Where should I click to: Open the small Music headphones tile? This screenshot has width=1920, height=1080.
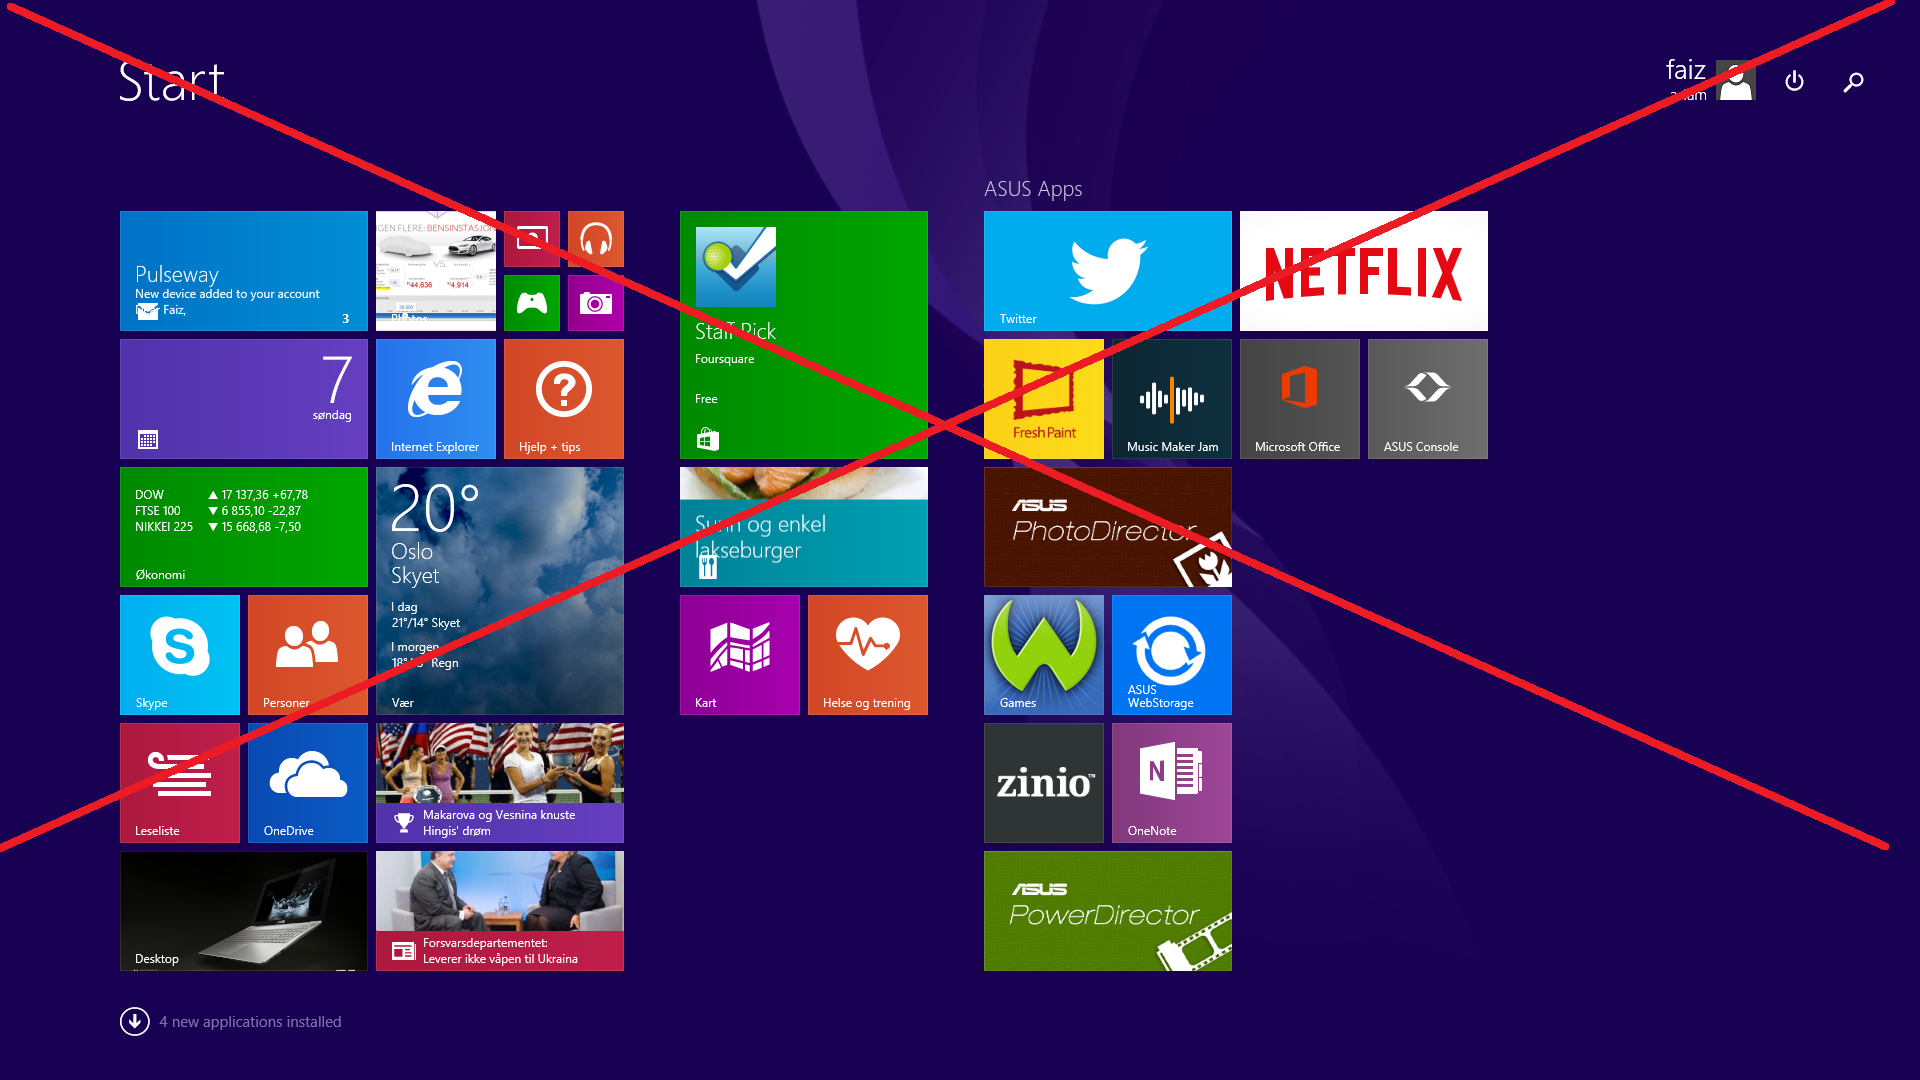(x=596, y=239)
